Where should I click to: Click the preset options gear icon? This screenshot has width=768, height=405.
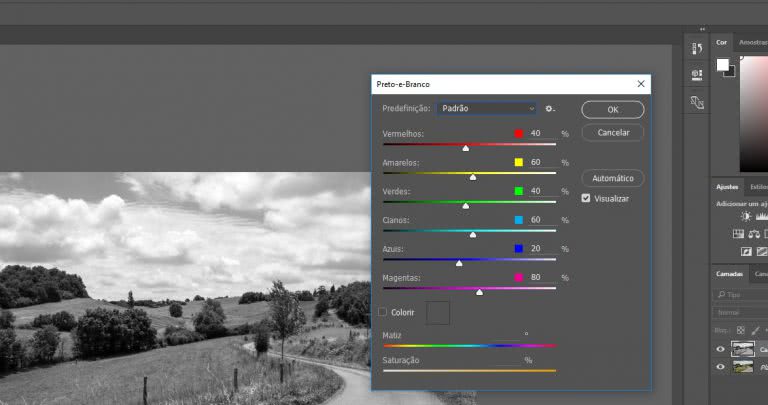(550, 109)
